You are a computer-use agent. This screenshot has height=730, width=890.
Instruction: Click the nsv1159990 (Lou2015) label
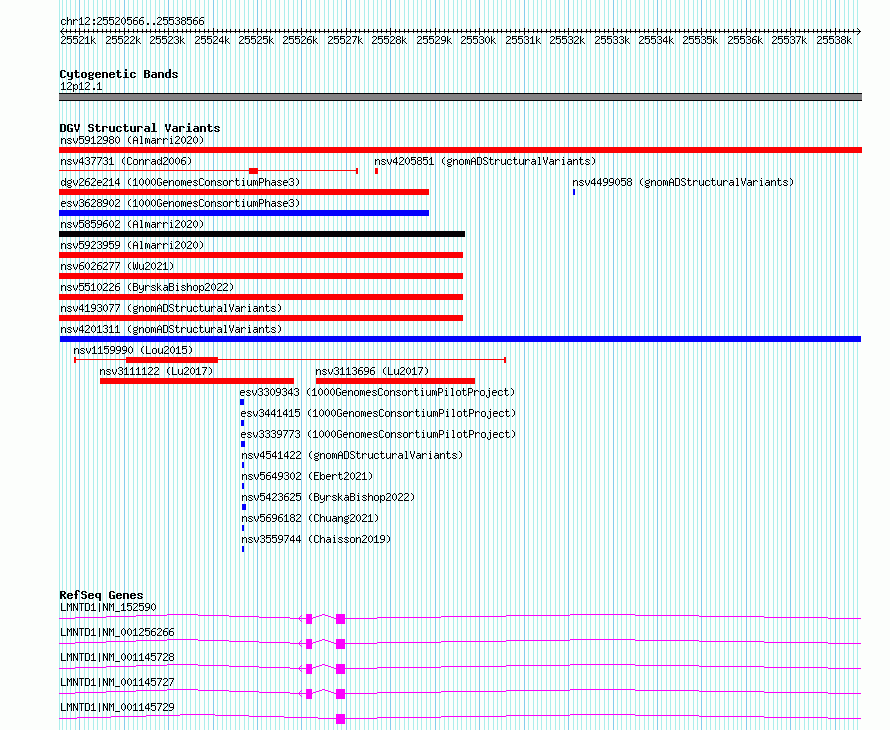tap(133, 350)
